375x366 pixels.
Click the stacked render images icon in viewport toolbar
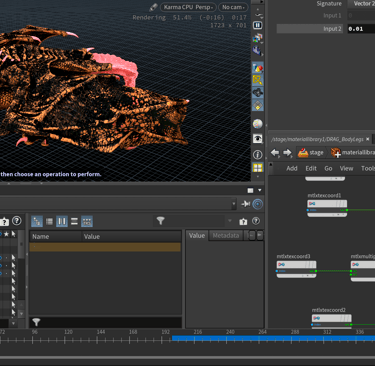257,38
